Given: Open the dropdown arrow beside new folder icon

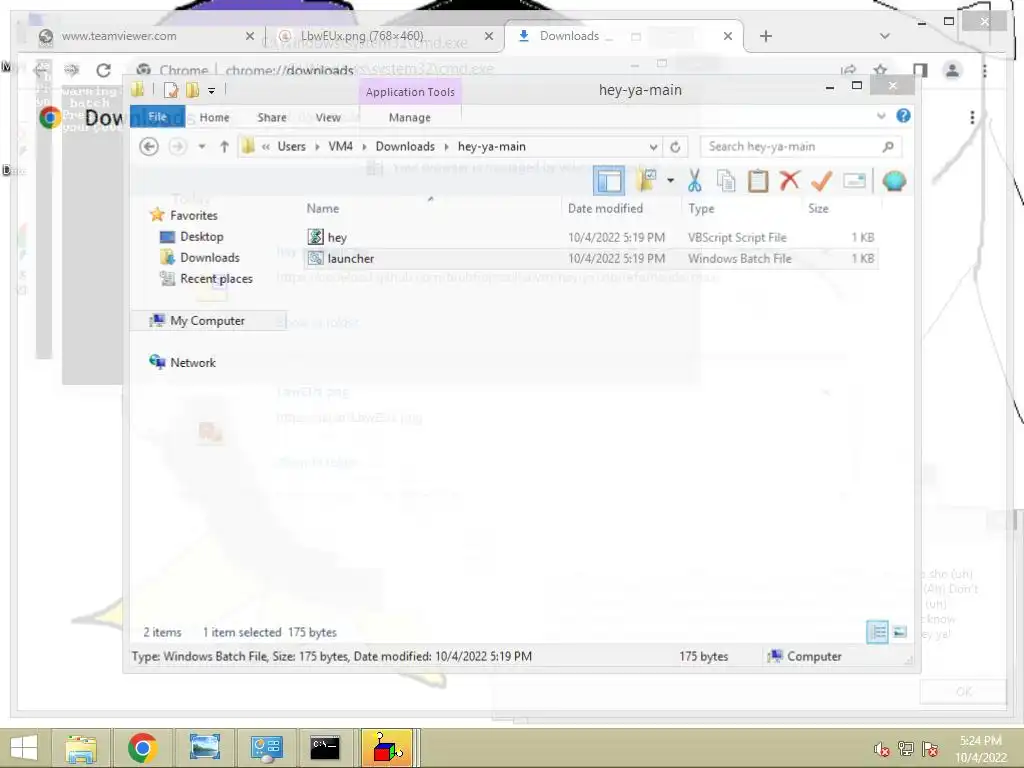Looking at the screenshot, I should tap(670, 181).
